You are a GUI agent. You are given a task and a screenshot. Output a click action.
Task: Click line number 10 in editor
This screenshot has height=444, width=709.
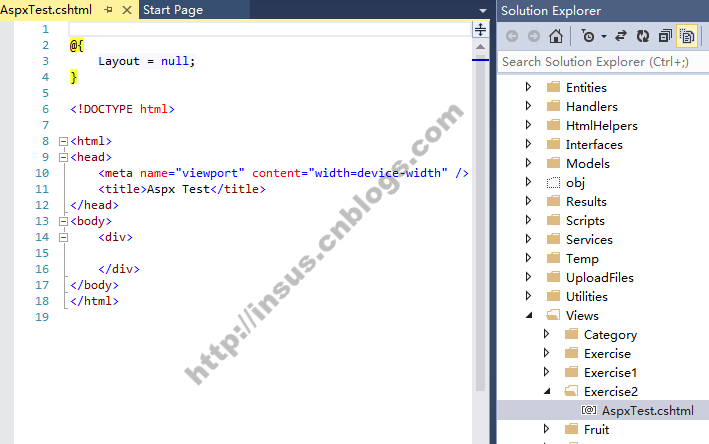tap(42, 173)
